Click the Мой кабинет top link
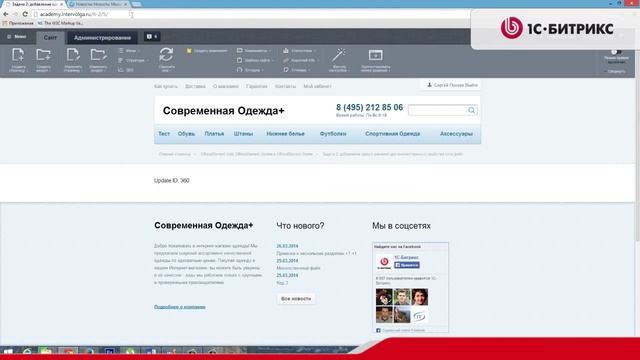This screenshot has width=640, height=360. coord(317,87)
